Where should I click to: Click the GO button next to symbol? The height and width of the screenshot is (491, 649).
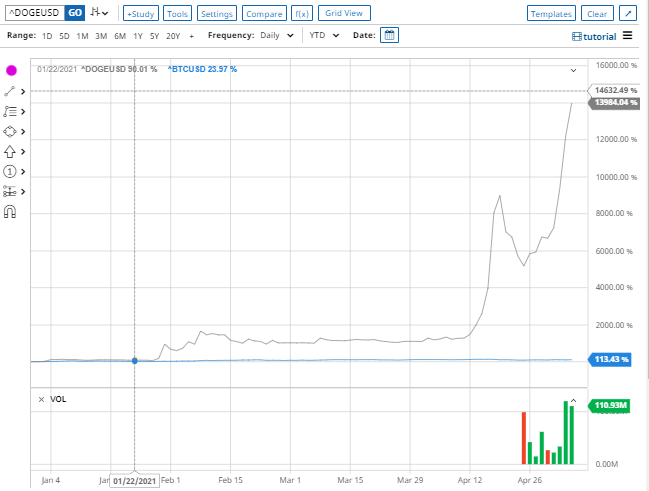(75, 13)
